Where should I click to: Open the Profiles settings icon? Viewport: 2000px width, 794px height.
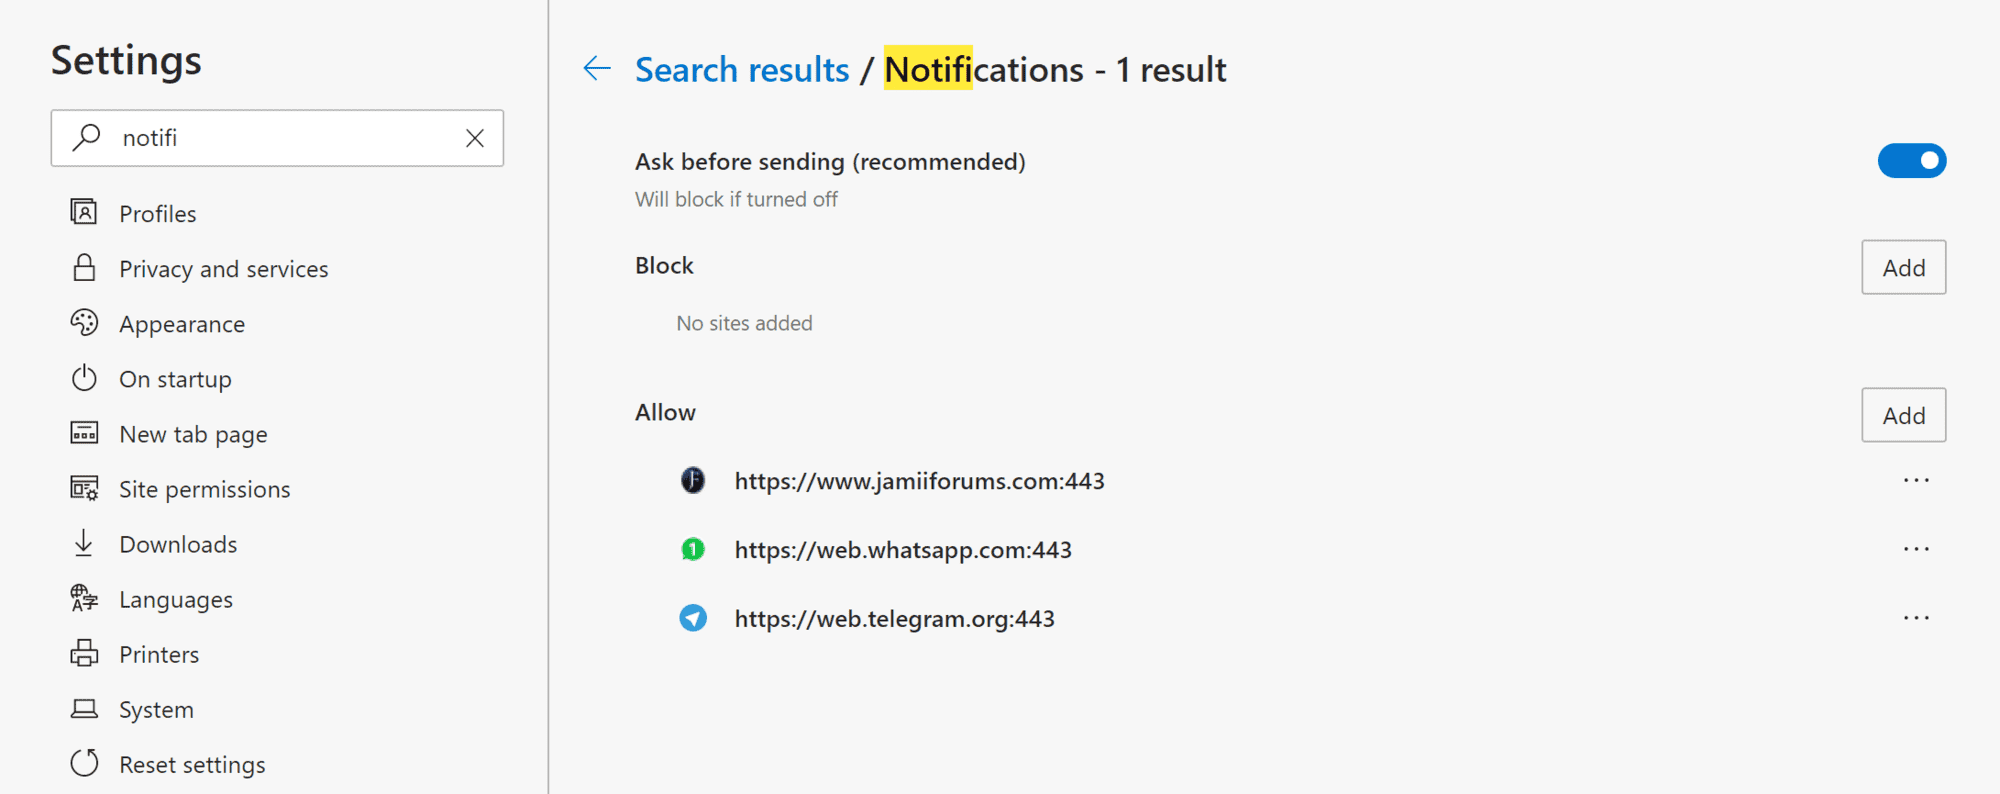coord(84,212)
